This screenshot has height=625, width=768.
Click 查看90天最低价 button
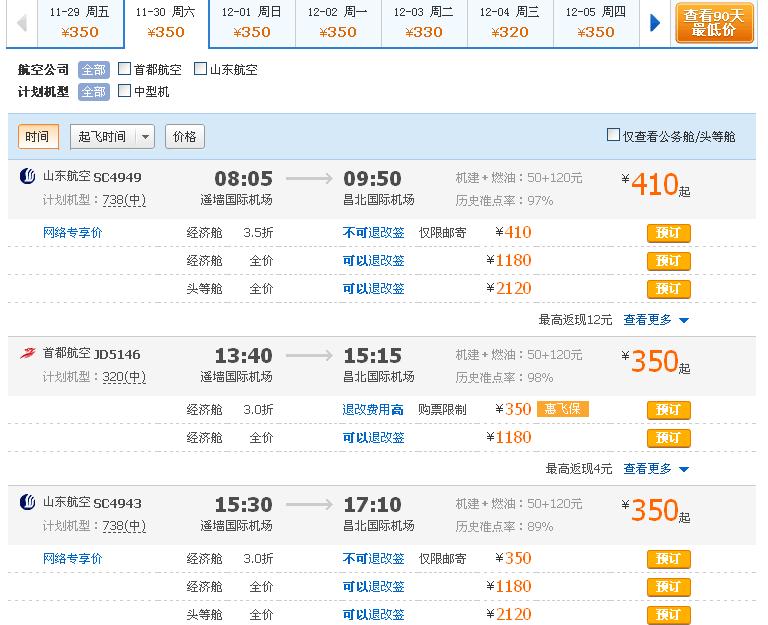714,22
